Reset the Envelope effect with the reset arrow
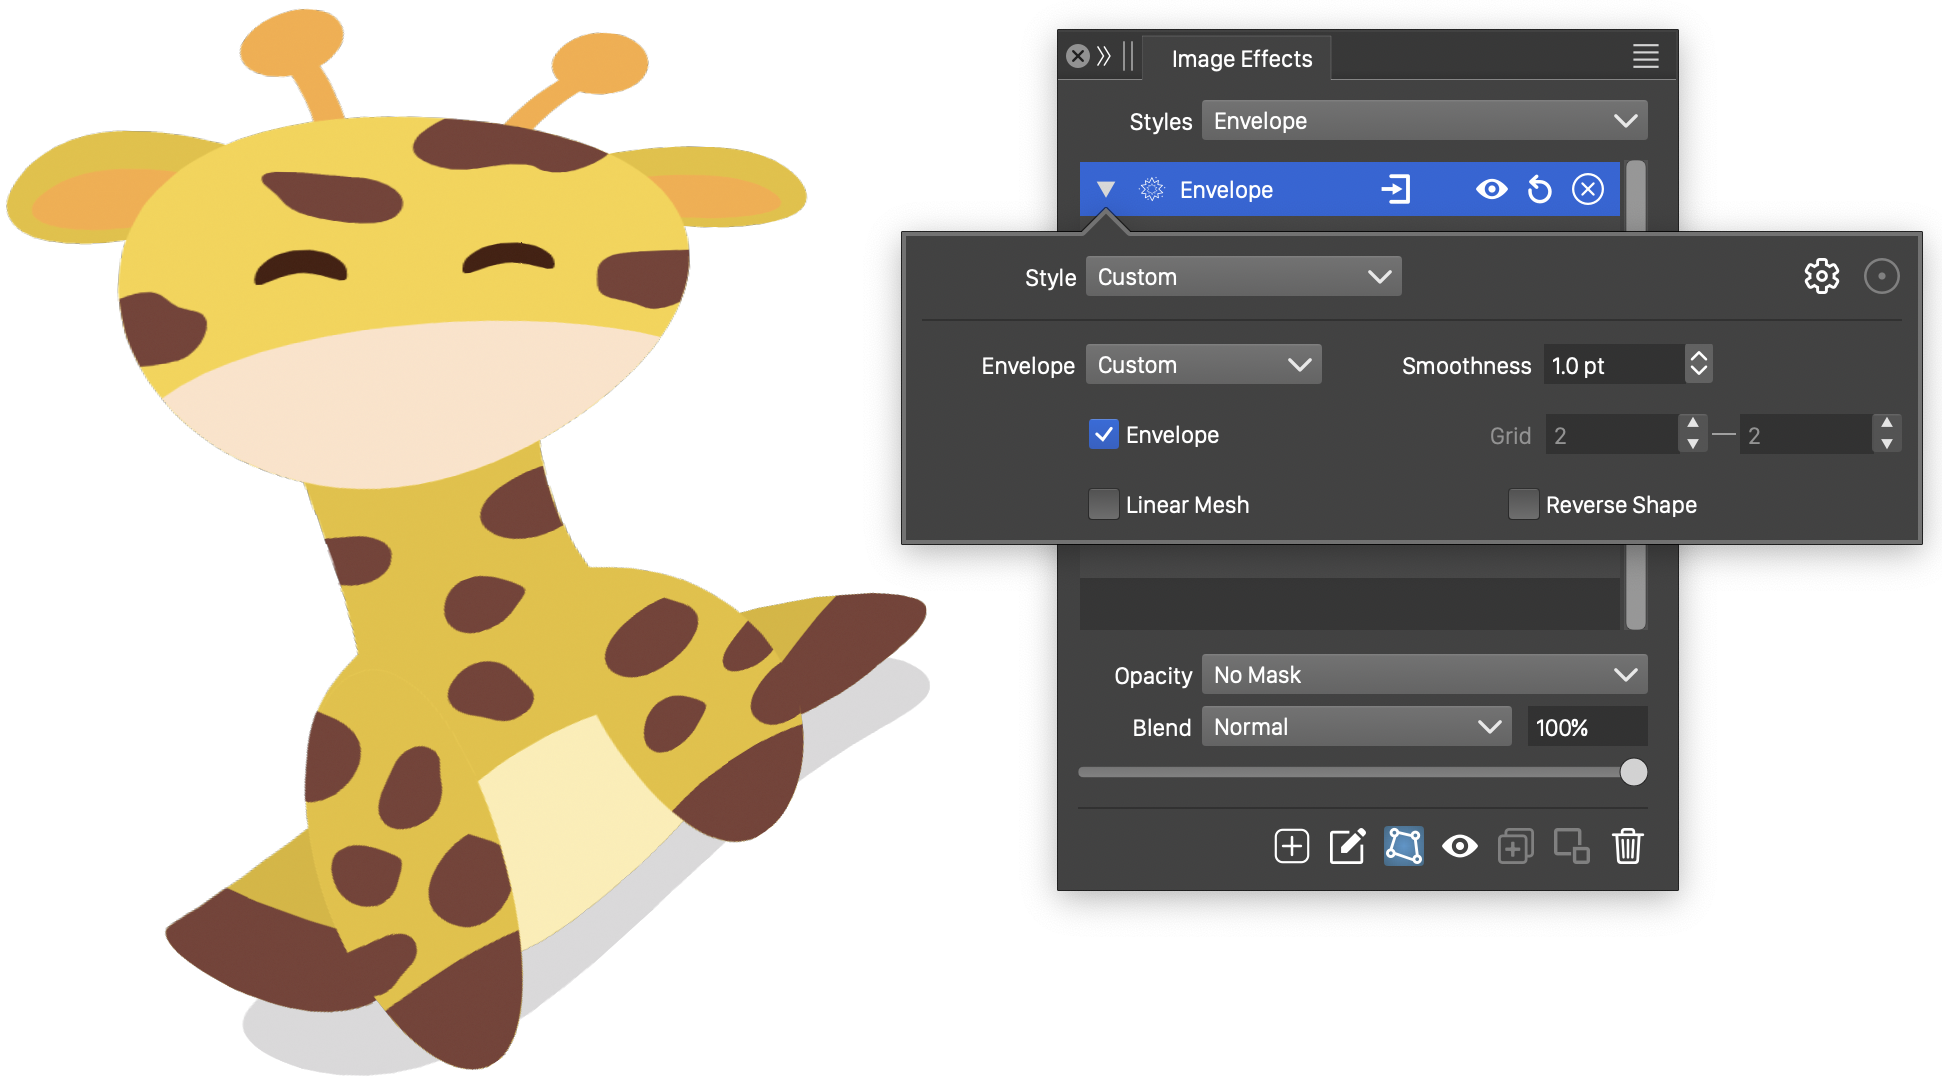1942x1086 pixels. click(1539, 190)
